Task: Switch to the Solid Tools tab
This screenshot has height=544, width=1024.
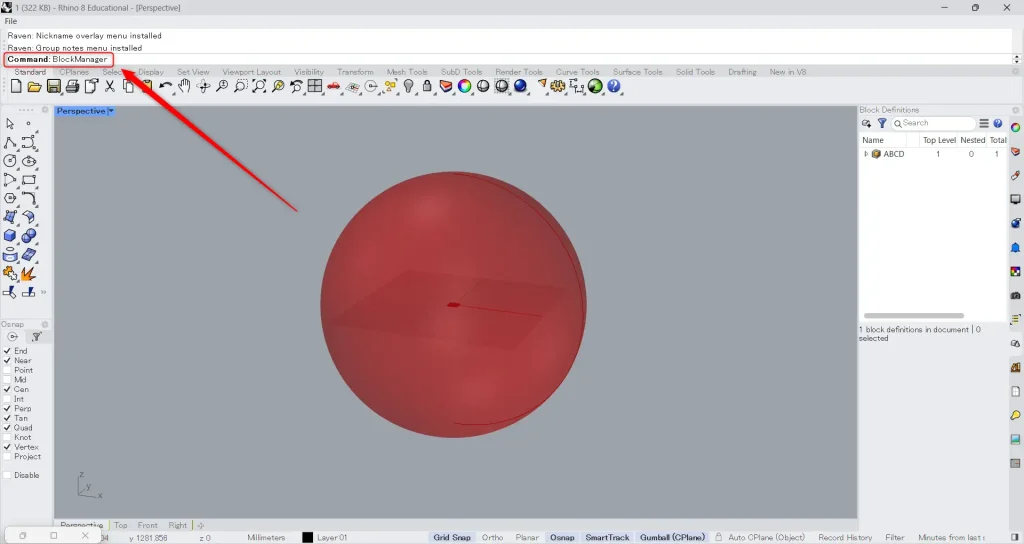Action: coord(695,72)
